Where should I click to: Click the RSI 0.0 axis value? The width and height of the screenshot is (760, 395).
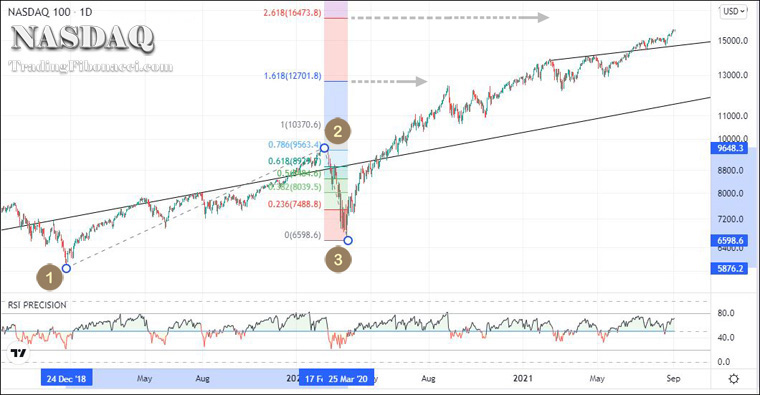(724, 362)
